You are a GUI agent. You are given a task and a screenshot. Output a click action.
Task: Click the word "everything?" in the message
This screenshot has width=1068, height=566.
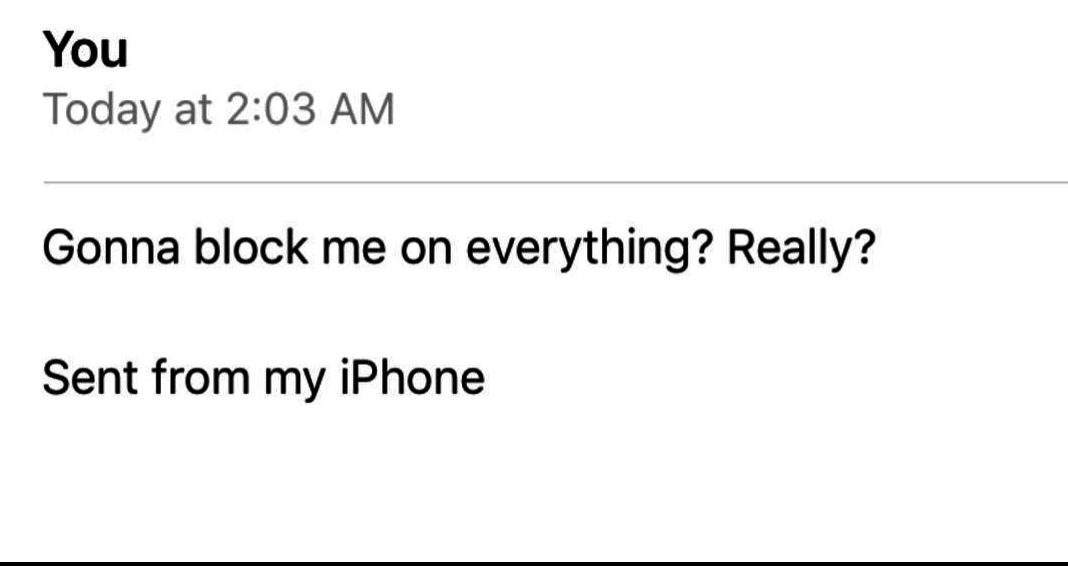(590, 249)
